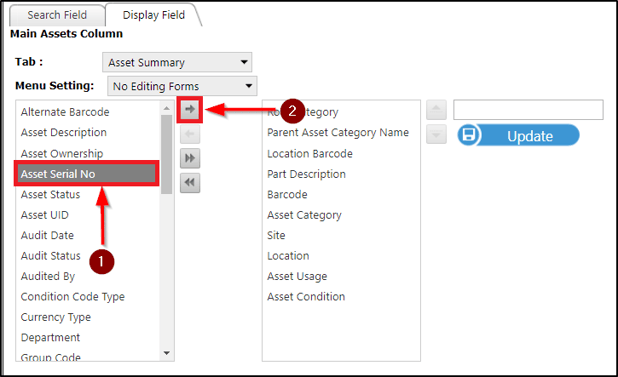Screen dimensions: 618x377
Task: Select Part Description in selected list
Action: [x=306, y=174]
